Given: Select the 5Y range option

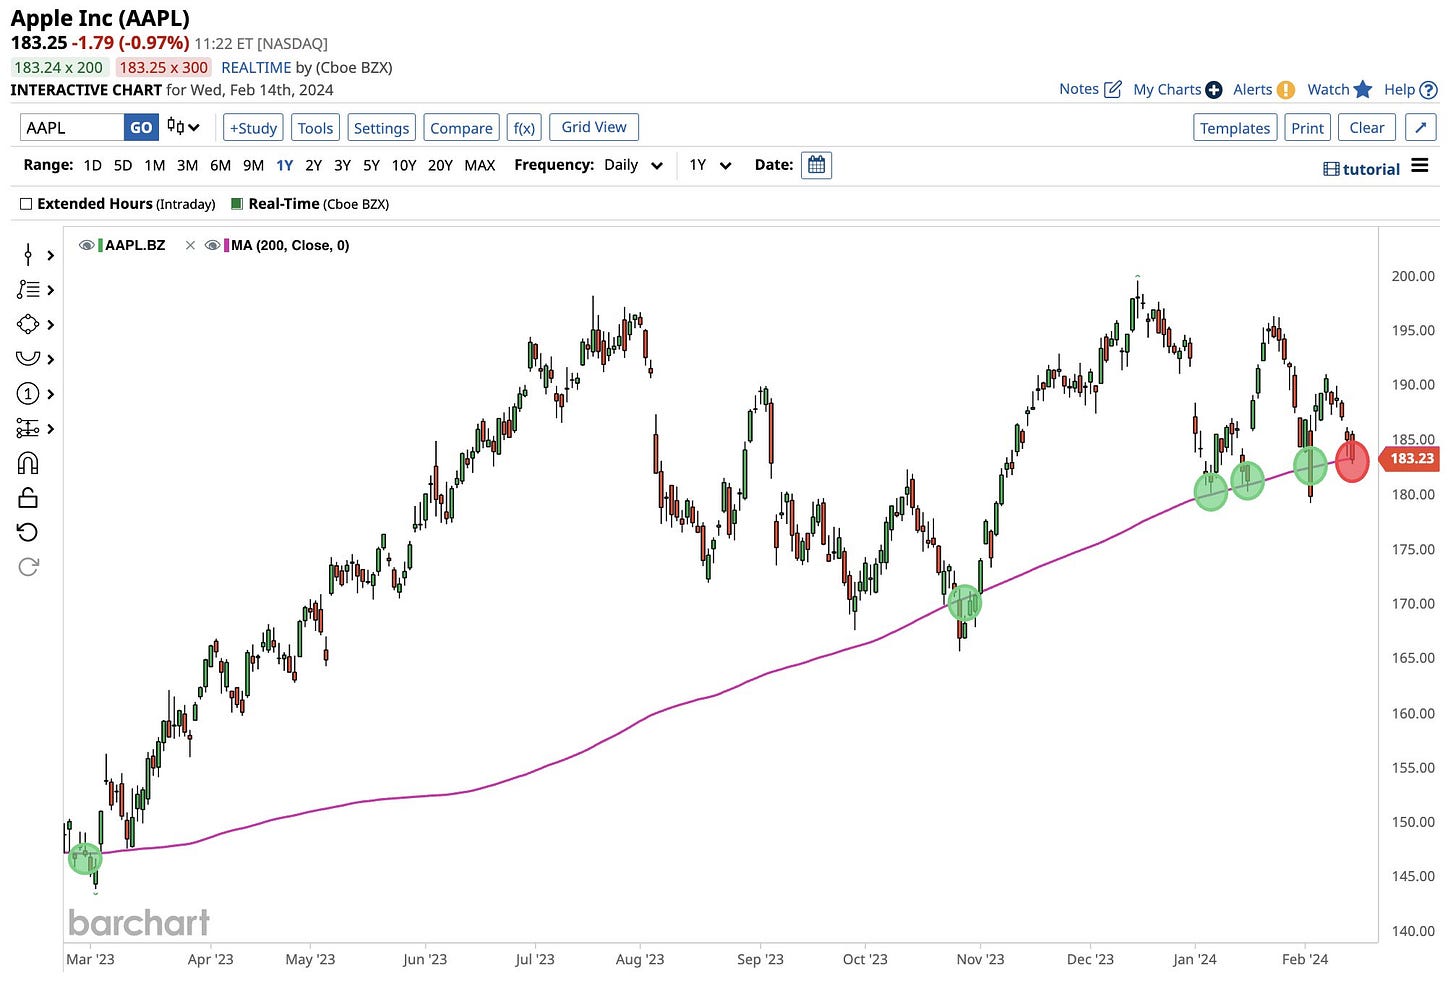Looking at the screenshot, I should [371, 165].
